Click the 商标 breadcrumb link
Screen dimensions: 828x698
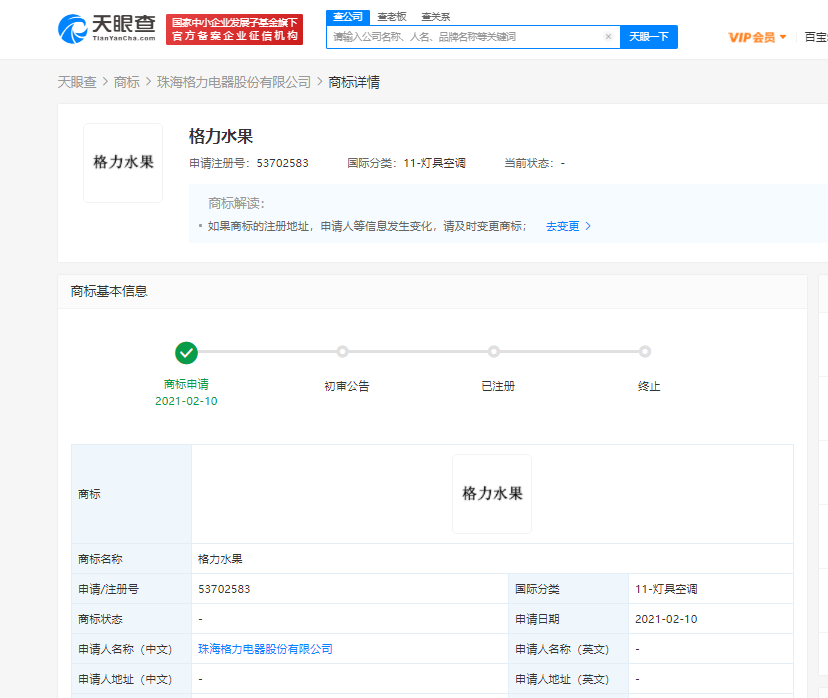126,82
